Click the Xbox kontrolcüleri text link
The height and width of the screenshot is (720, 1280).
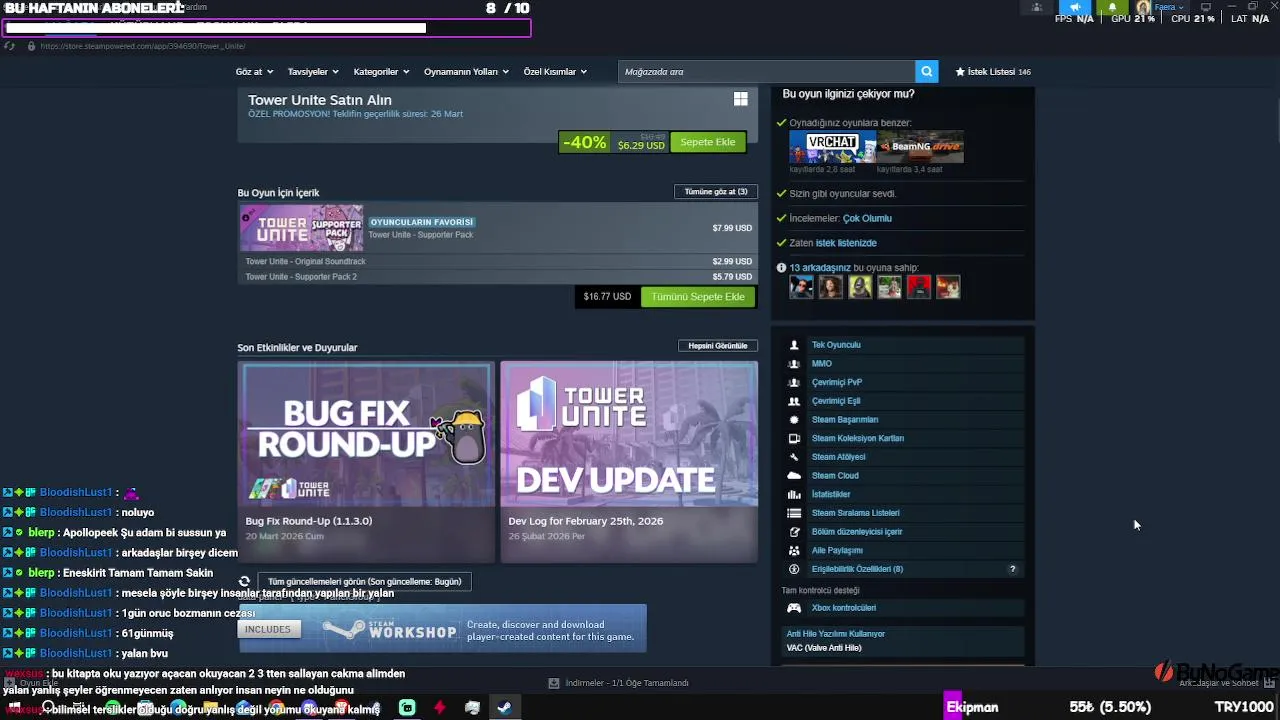(x=844, y=608)
